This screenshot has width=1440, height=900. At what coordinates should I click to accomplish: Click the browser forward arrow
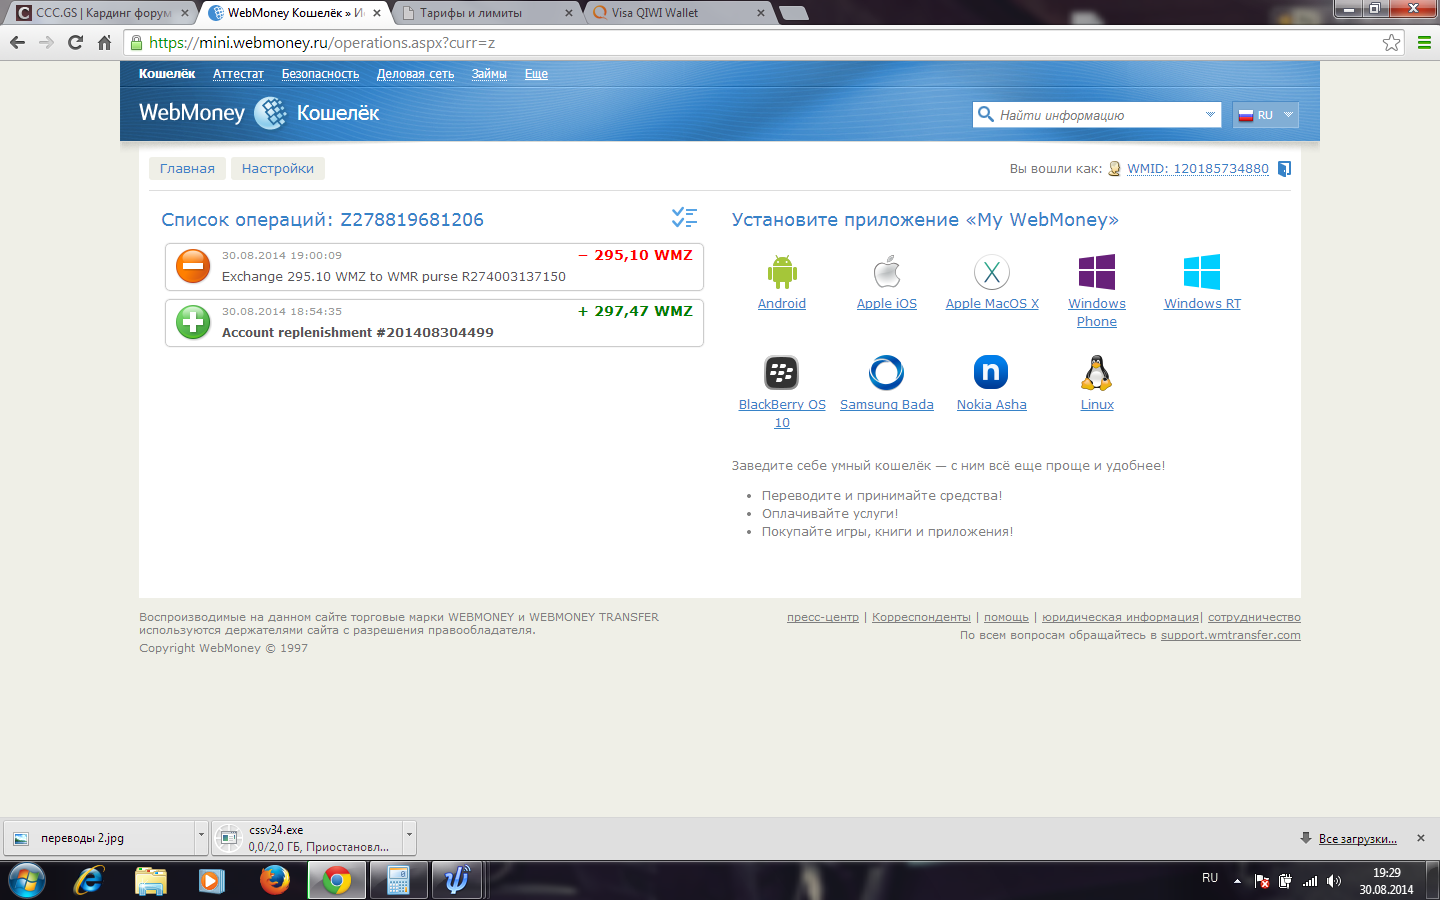46,42
